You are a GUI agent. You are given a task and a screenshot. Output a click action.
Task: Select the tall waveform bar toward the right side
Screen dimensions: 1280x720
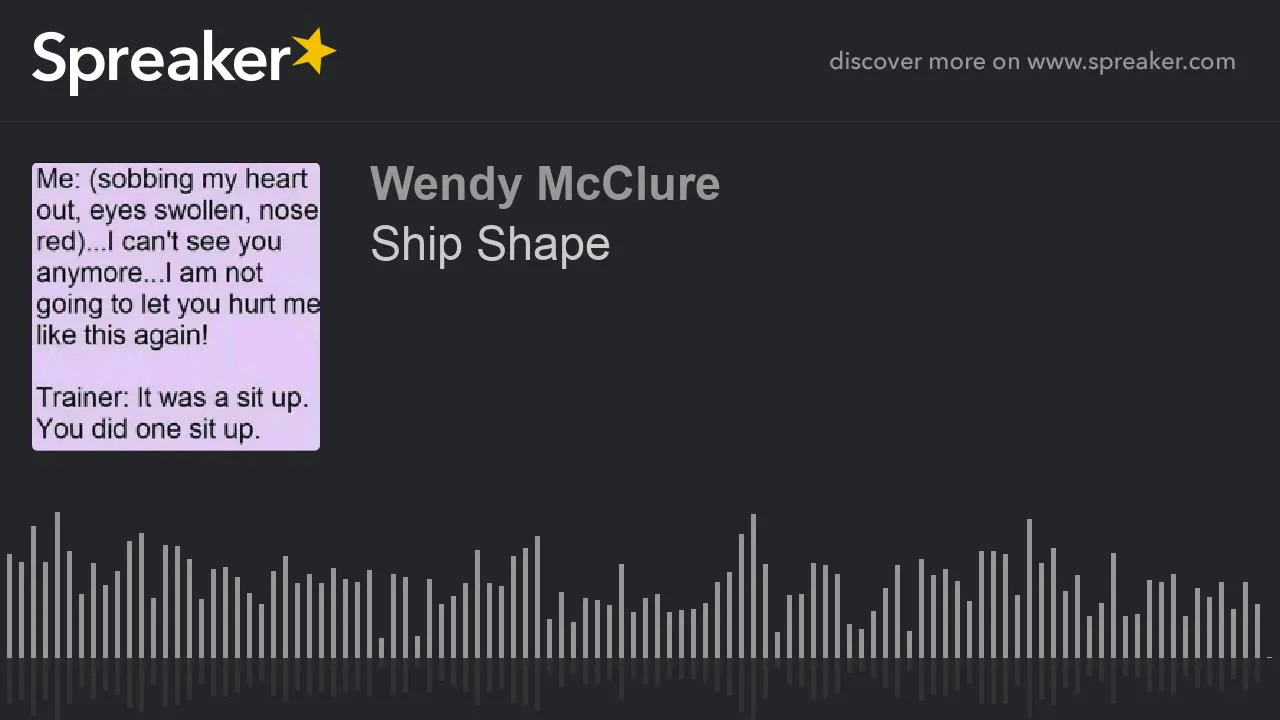(x=1029, y=589)
